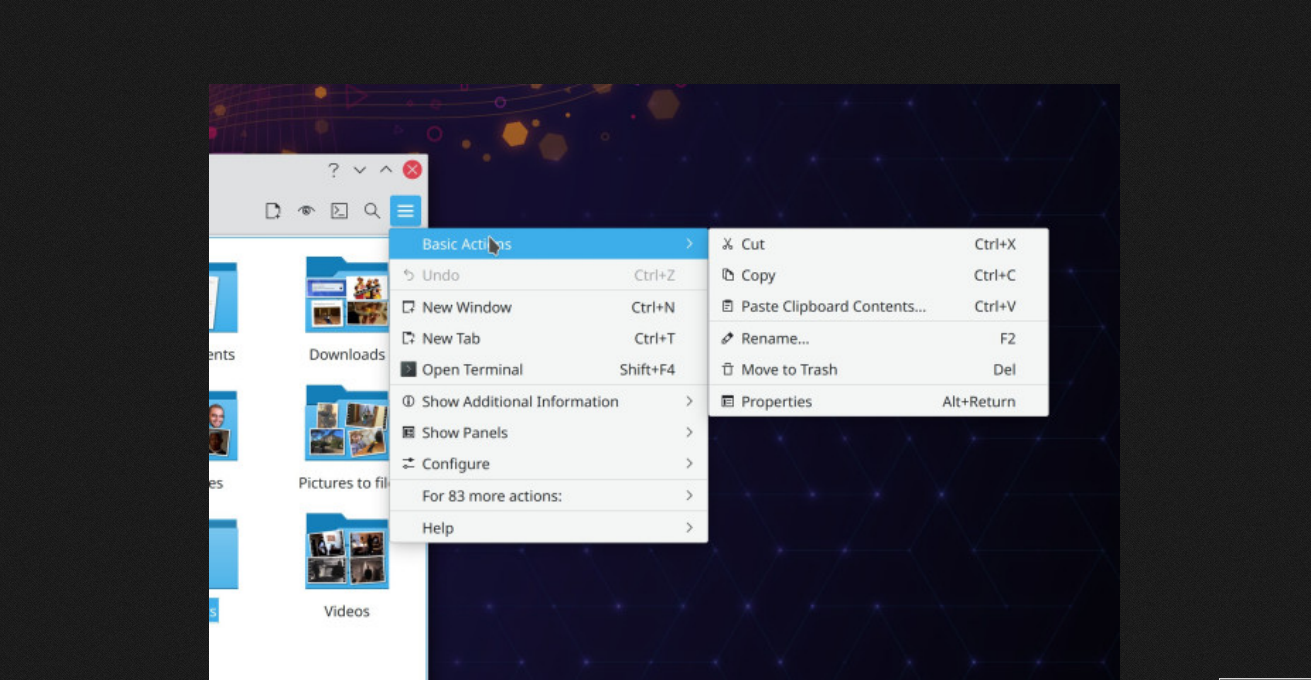This screenshot has height=680, width=1311.
Task: Close the Dolphin window with red button
Action: tap(412, 170)
